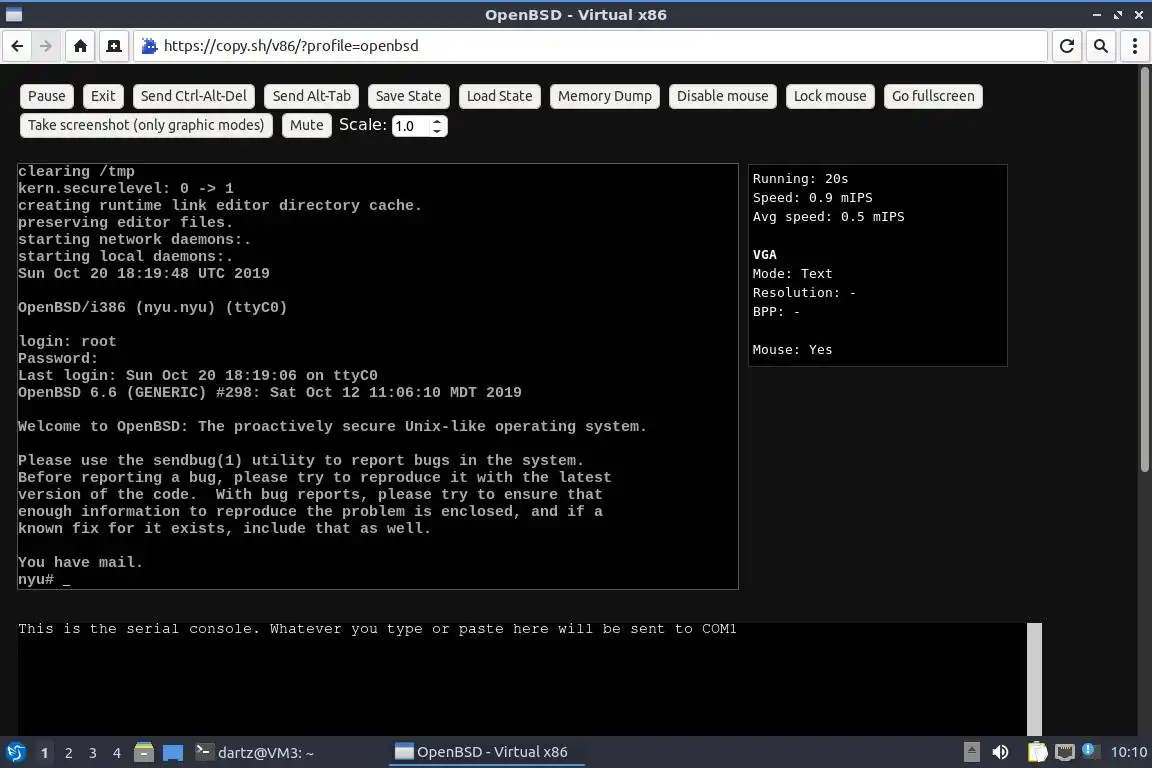Click the clipboard icon in system tray
Viewport: 1152px width, 768px height.
click(x=1037, y=752)
